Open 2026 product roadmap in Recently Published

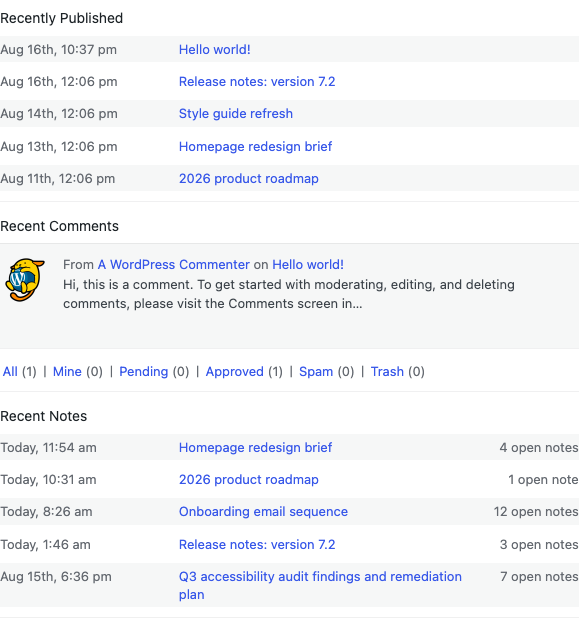[249, 179]
